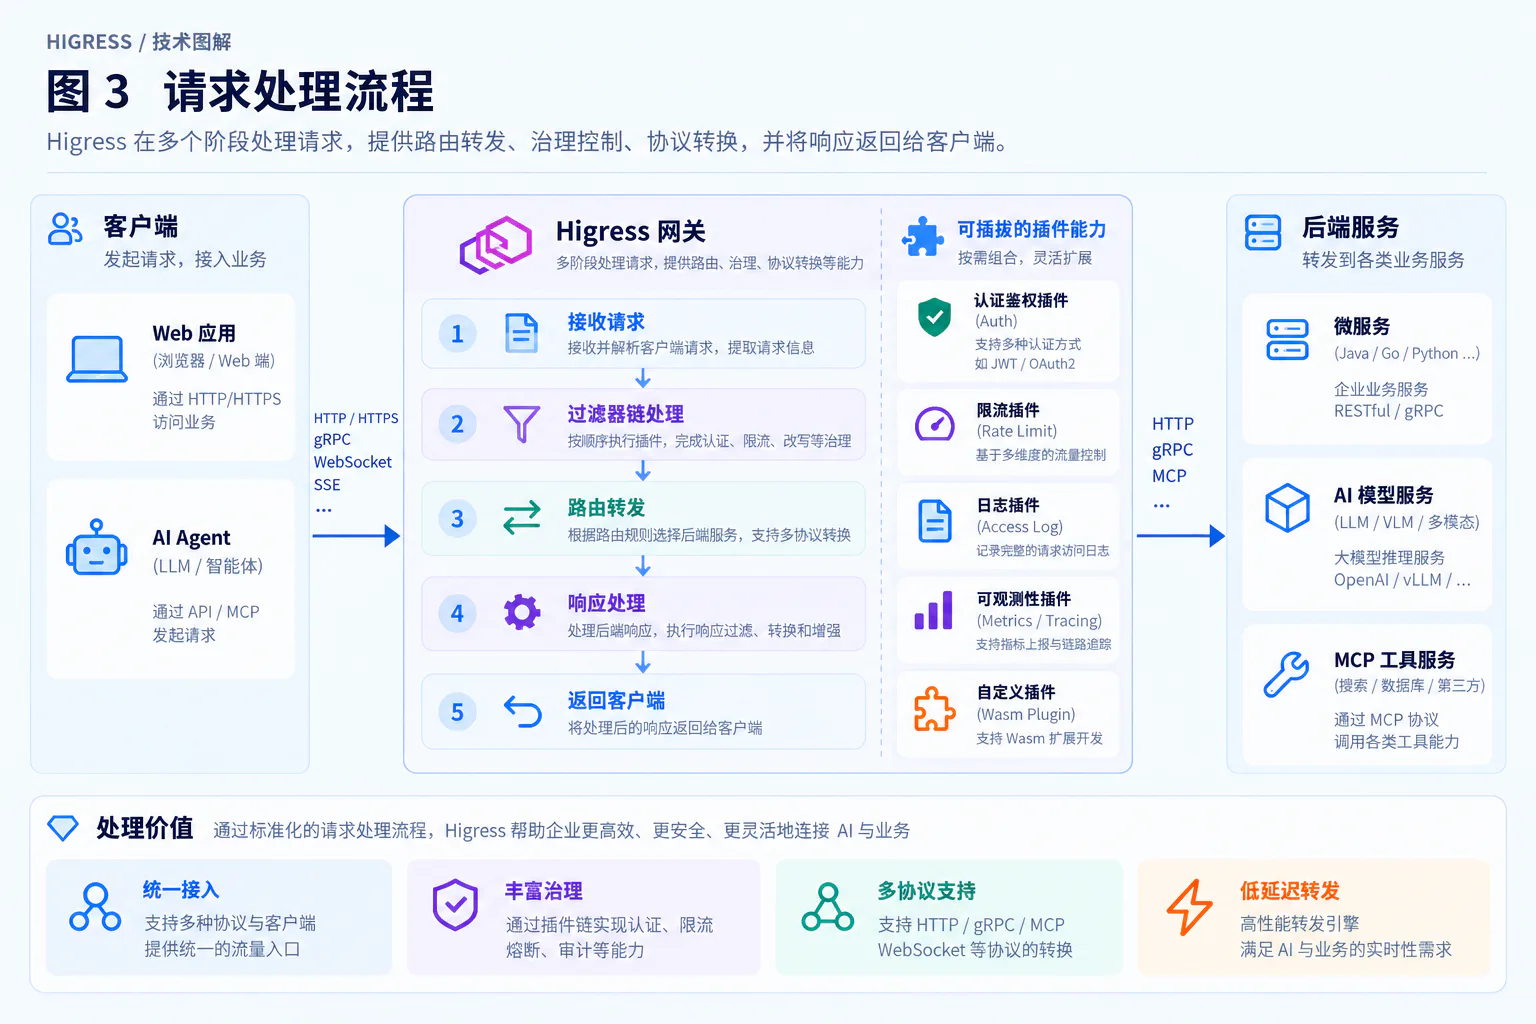The image size is (1536, 1024).
Task: Click the 后端服务 heading text
Action: pyautogui.click(x=1350, y=227)
